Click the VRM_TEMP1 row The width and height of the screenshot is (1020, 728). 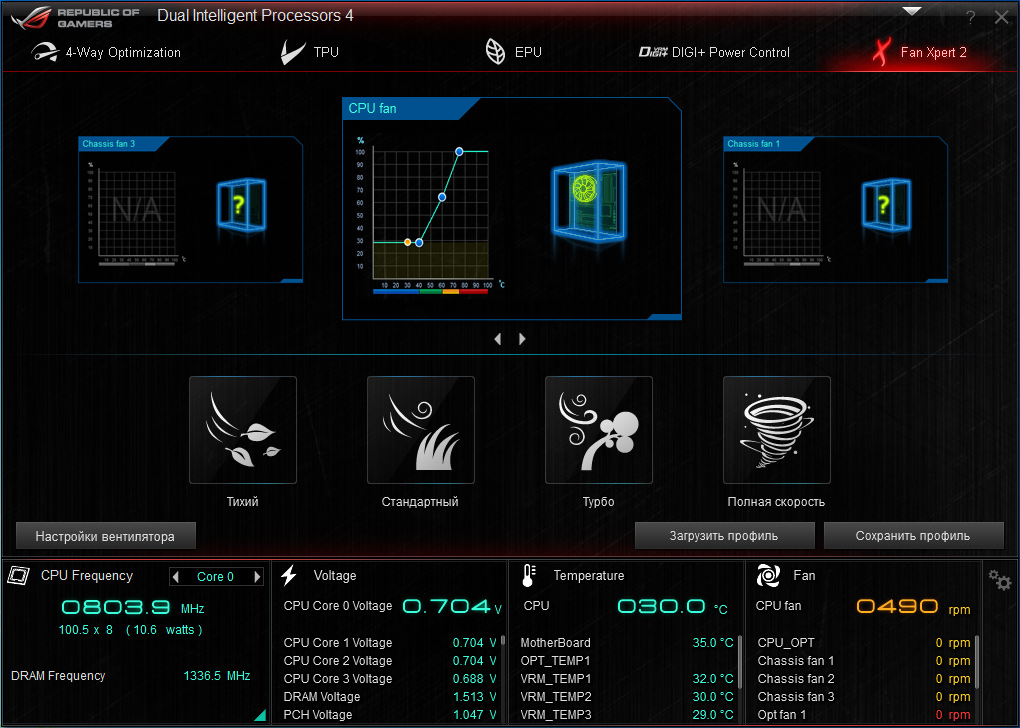(x=627, y=679)
